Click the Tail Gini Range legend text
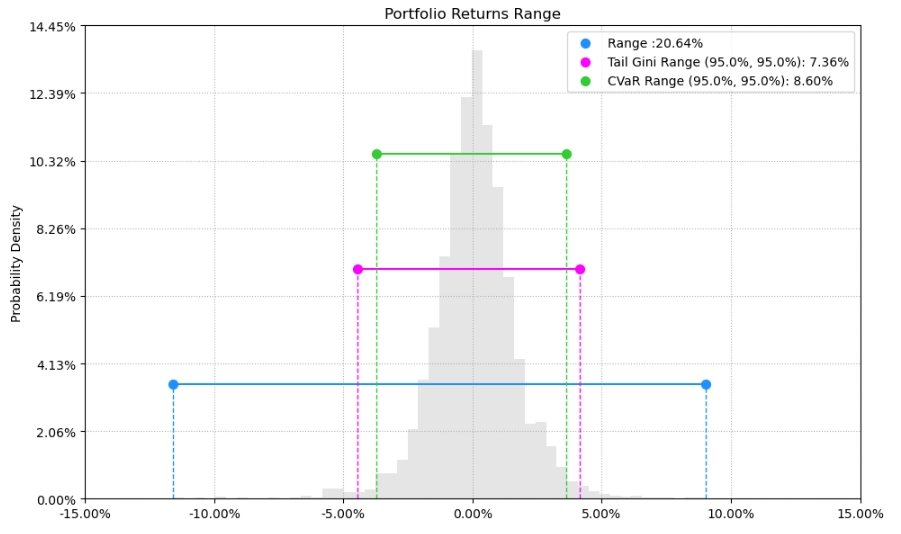 click(728, 62)
